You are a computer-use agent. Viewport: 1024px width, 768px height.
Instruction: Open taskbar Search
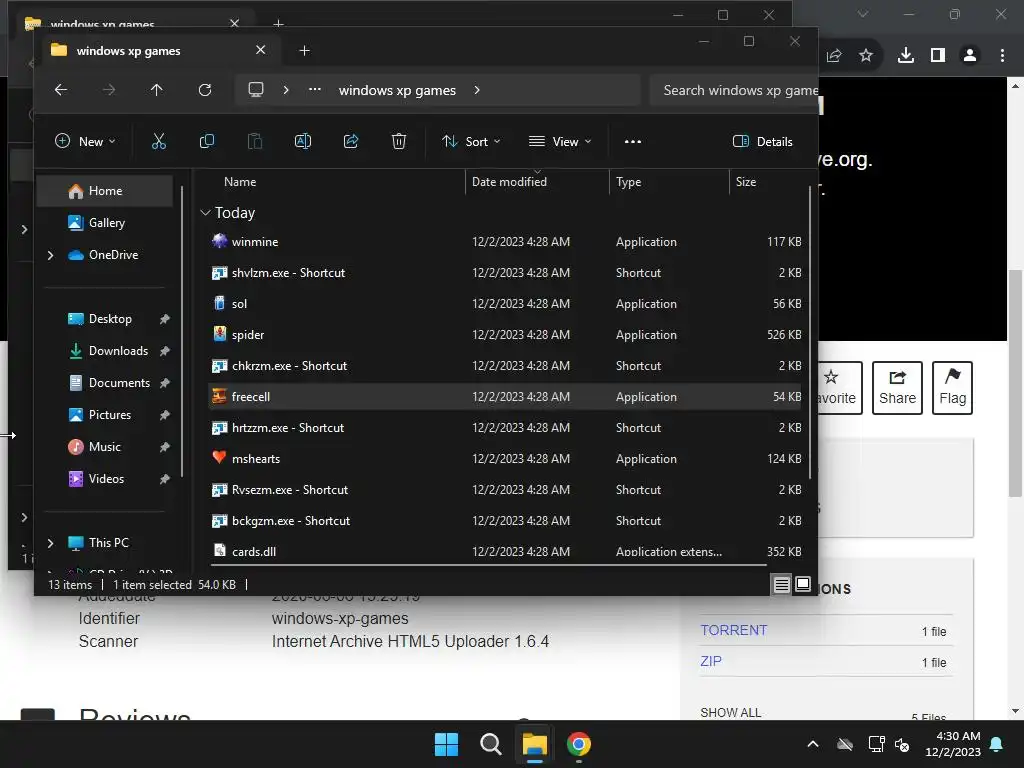490,744
